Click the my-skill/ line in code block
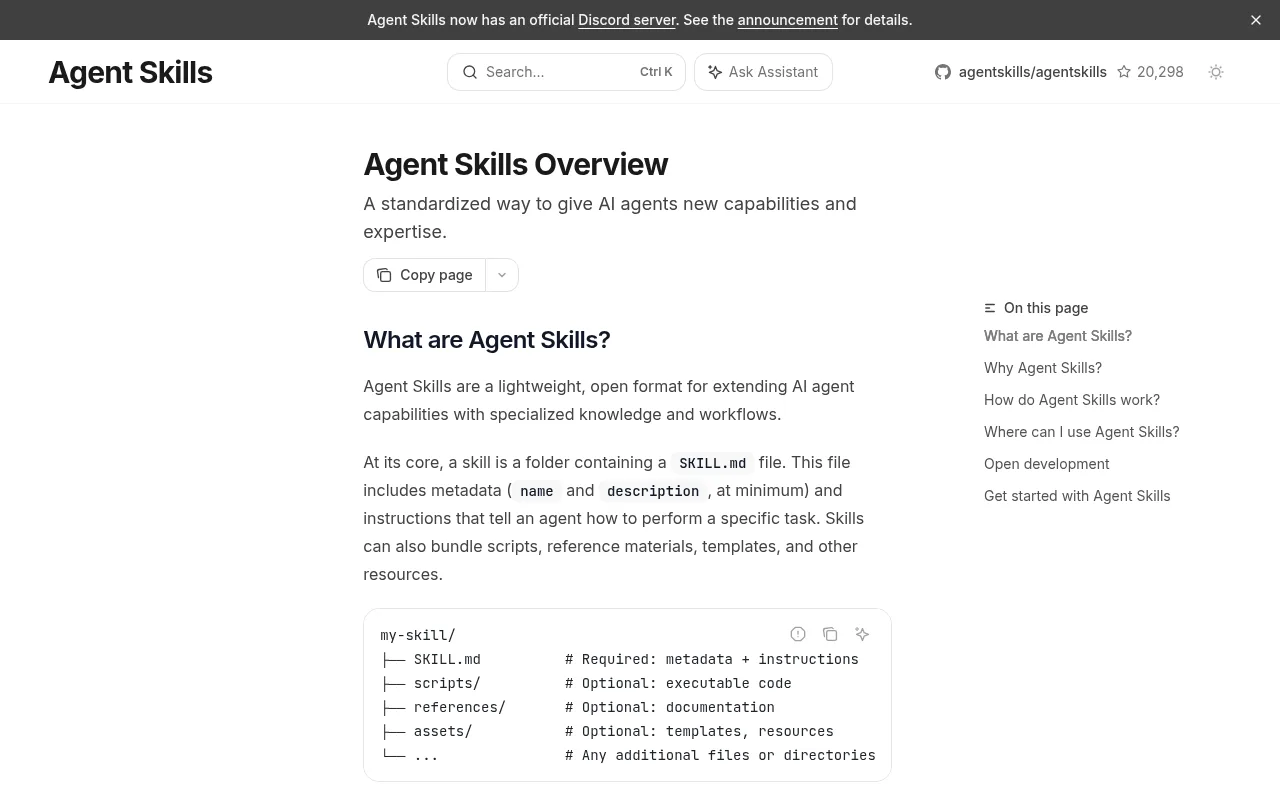 pyautogui.click(x=418, y=635)
